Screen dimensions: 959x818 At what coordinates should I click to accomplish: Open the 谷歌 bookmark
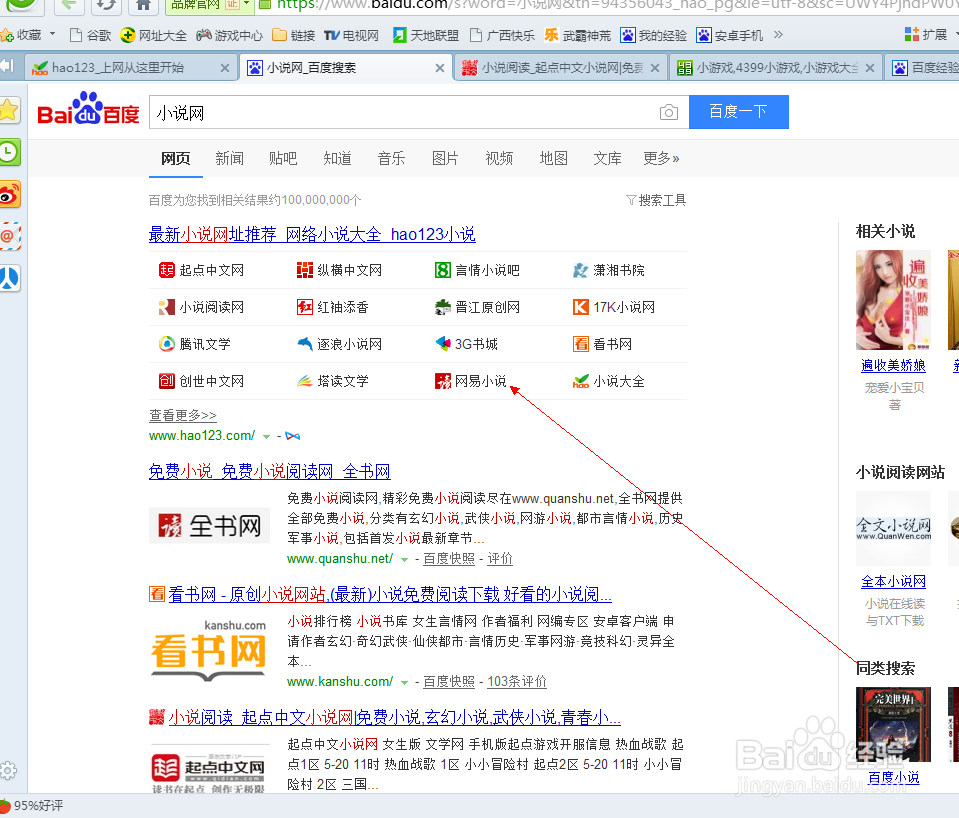click(91, 35)
